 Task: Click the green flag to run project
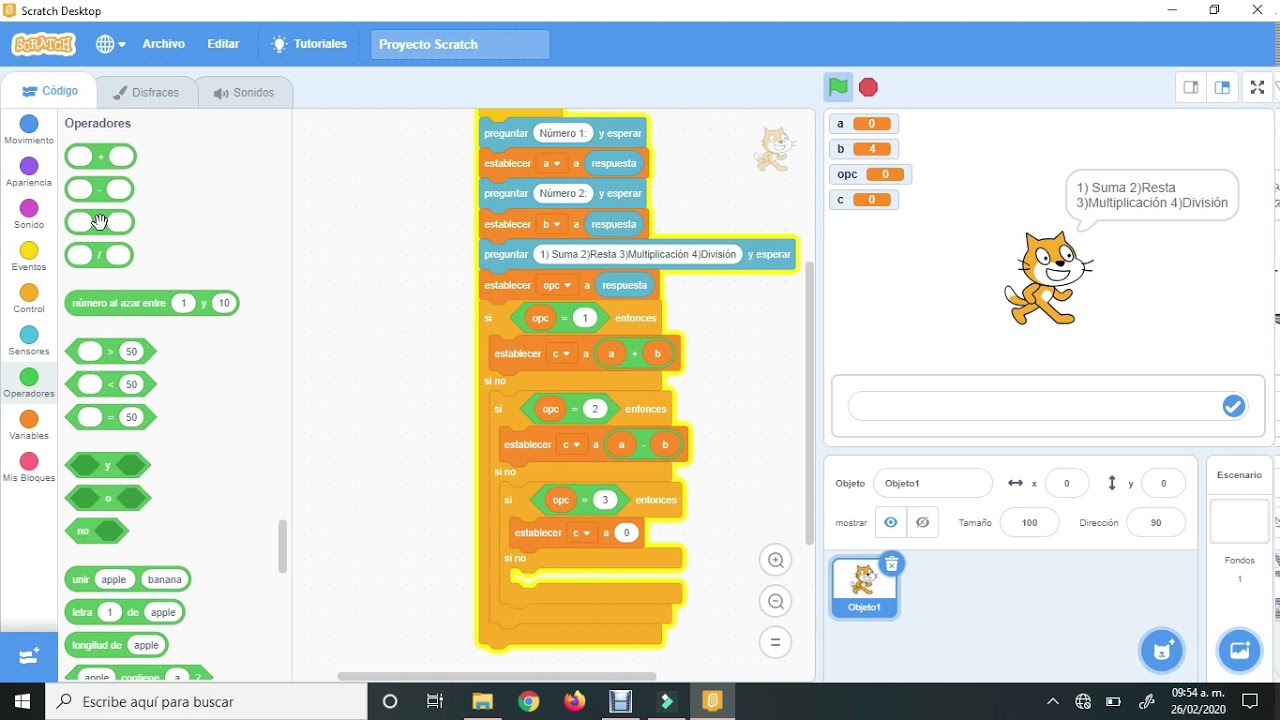[838, 87]
